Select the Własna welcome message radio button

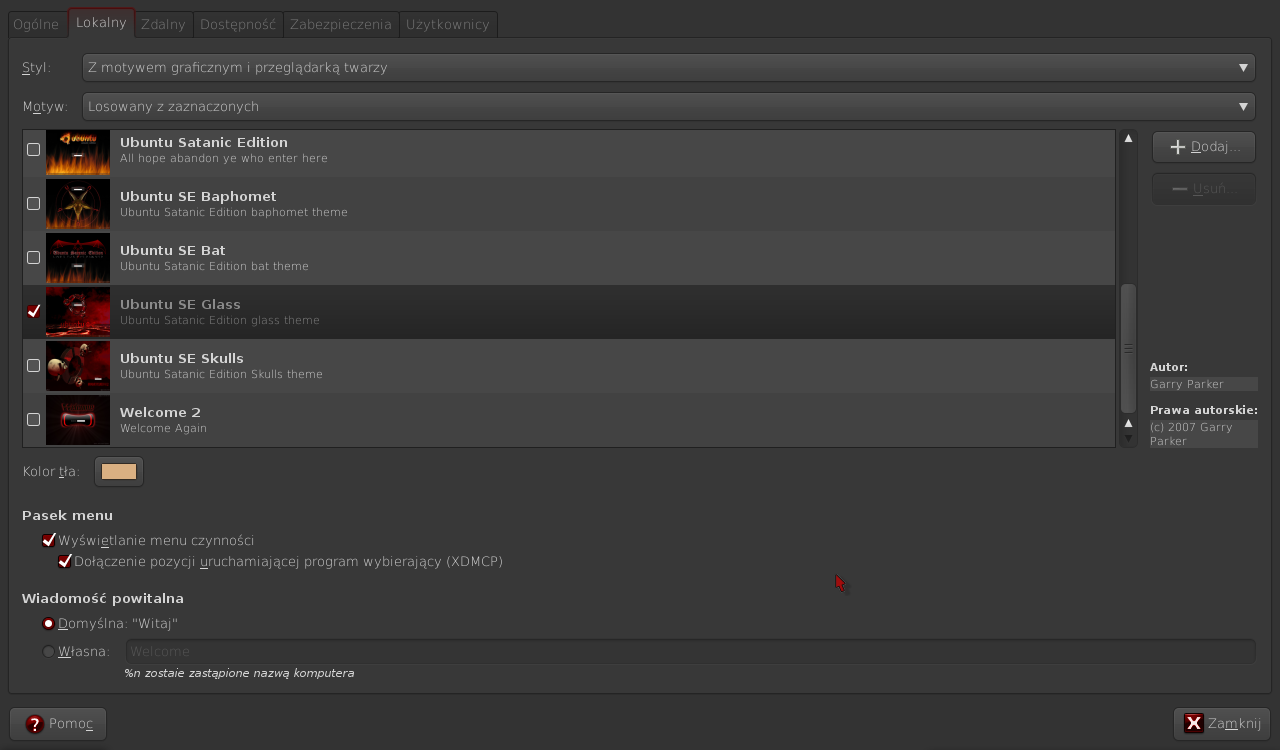click(48, 651)
